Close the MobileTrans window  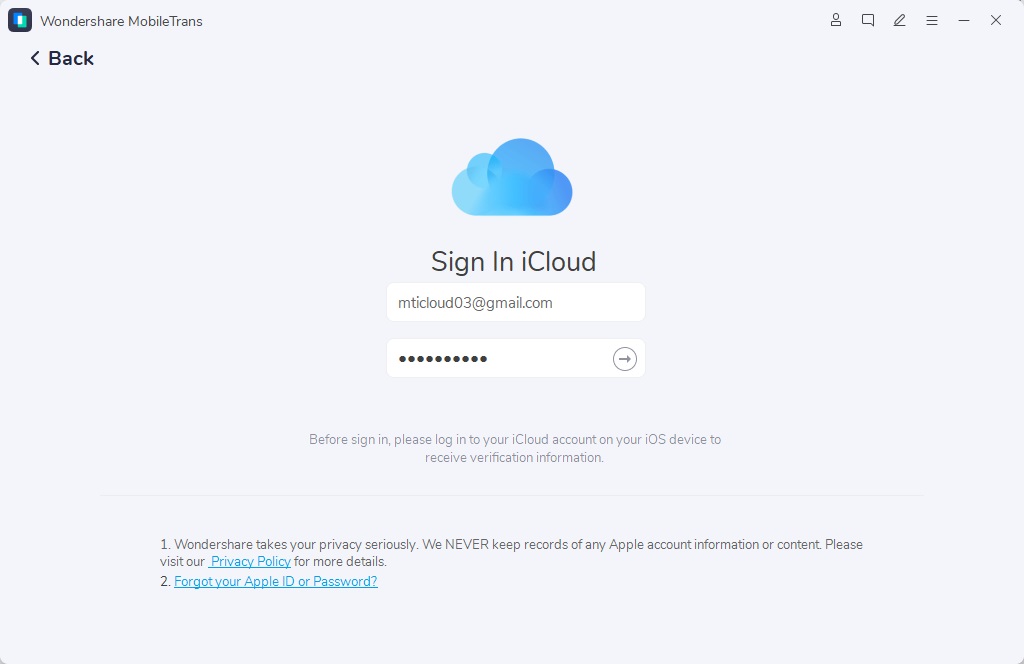click(995, 21)
